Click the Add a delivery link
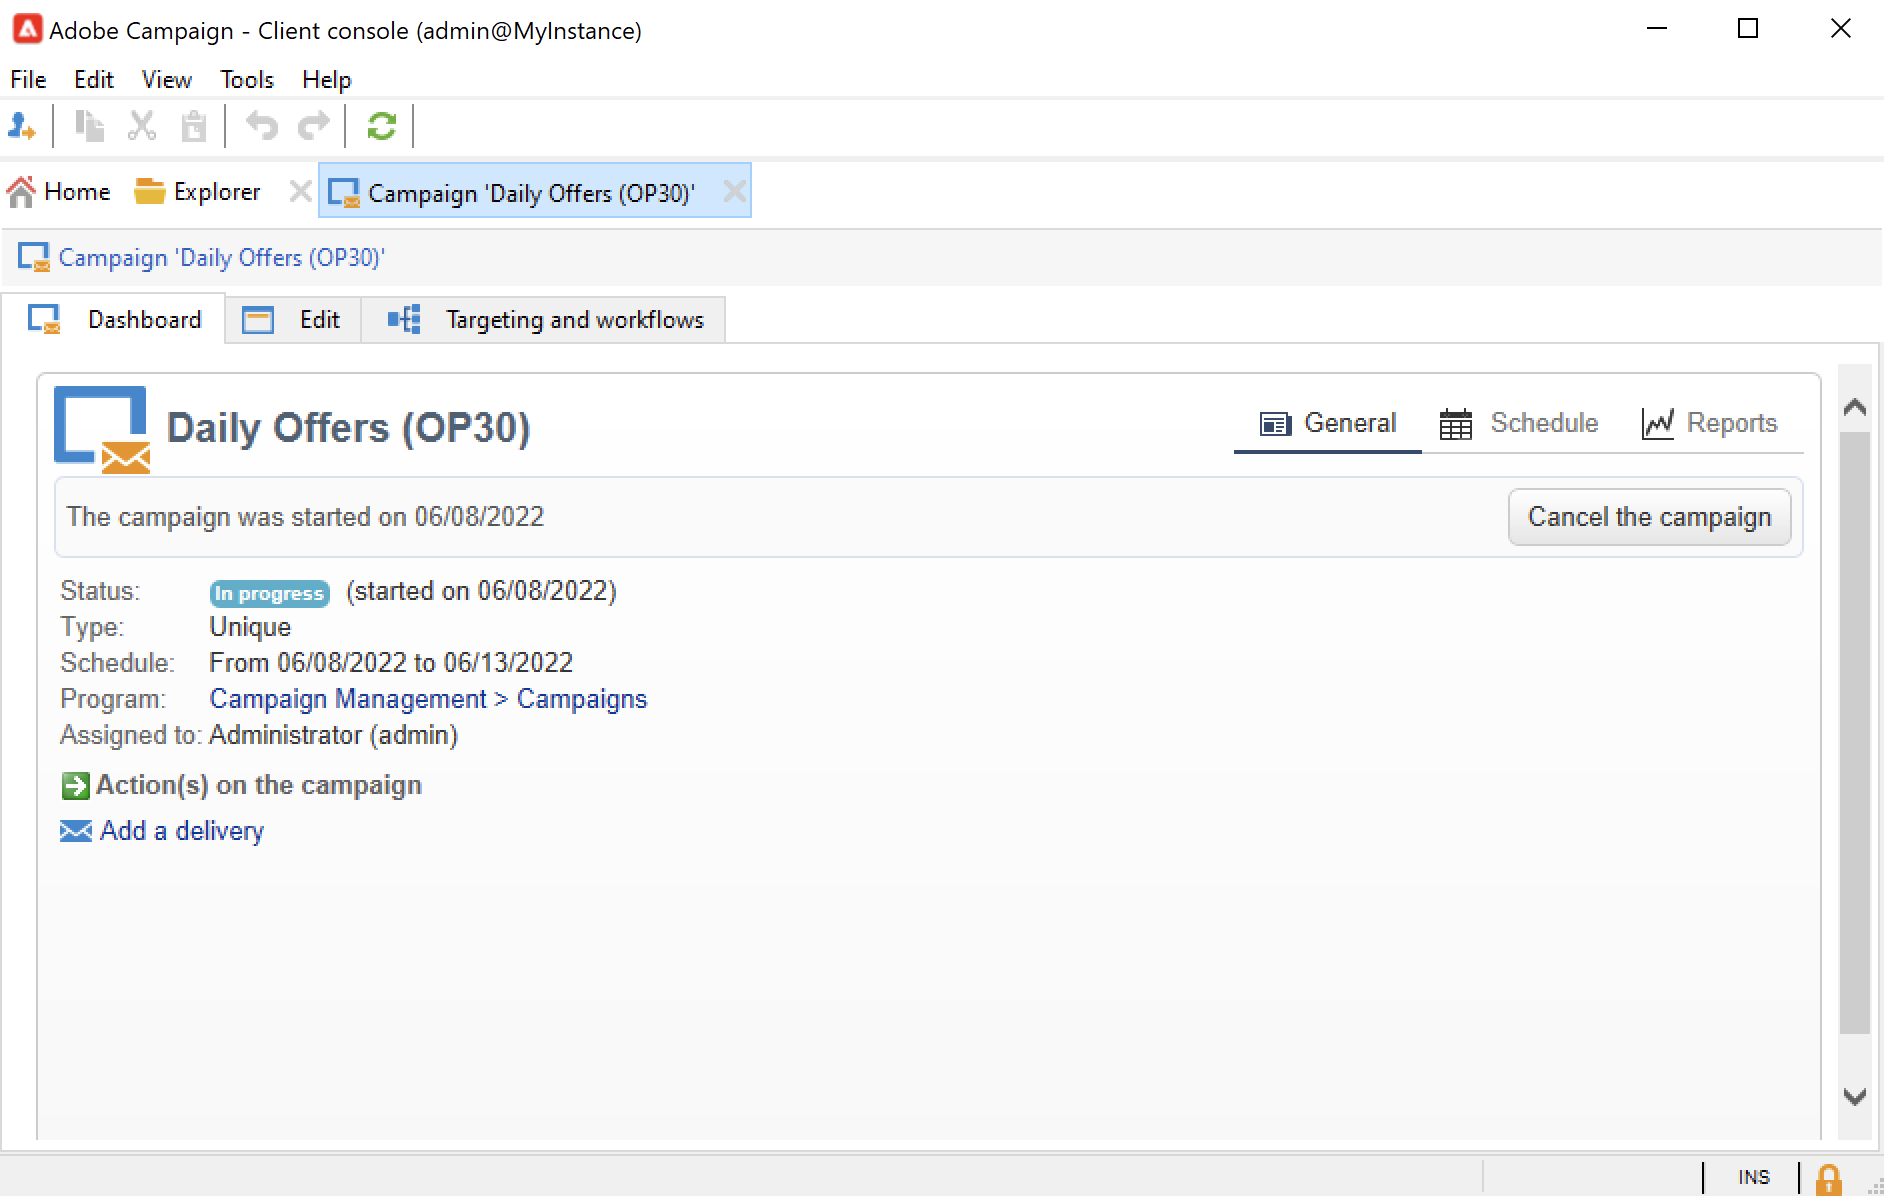 (x=182, y=831)
